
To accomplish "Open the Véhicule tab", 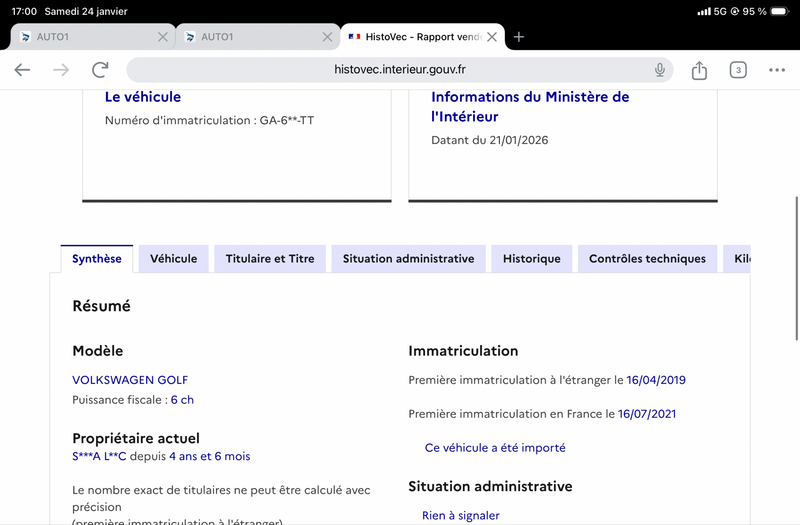I will click(174, 259).
